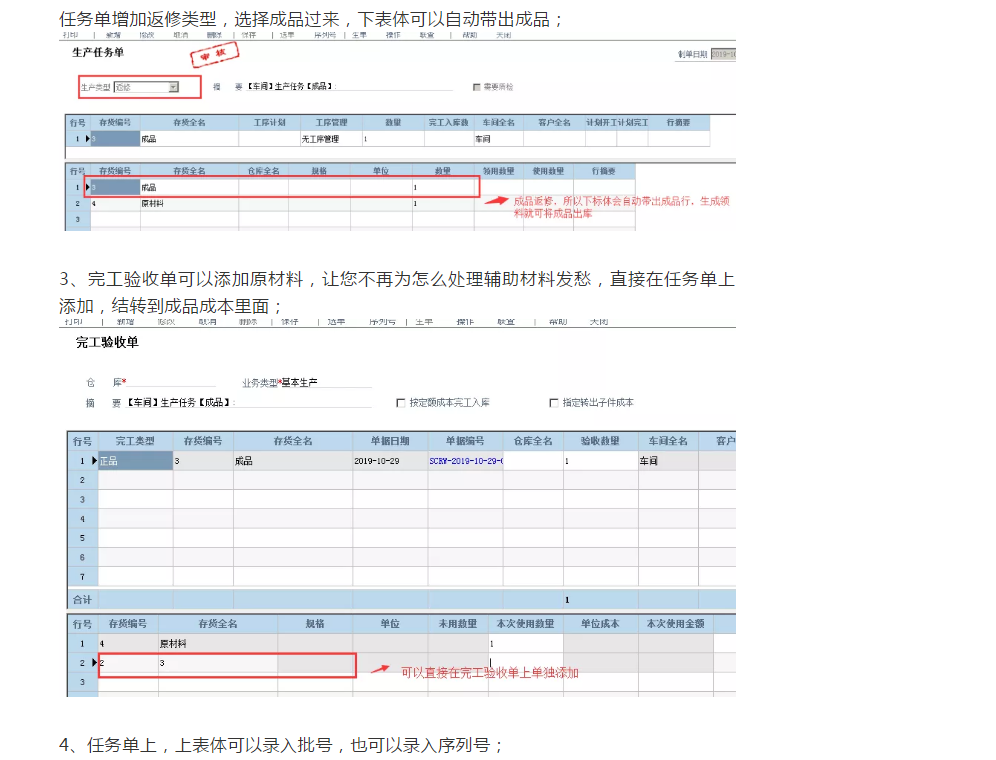Image resolution: width=996 pixels, height=760 pixels.
Task: Open 序列号 in the 生产任务单 toolbar
Action: [x=325, y=35]
